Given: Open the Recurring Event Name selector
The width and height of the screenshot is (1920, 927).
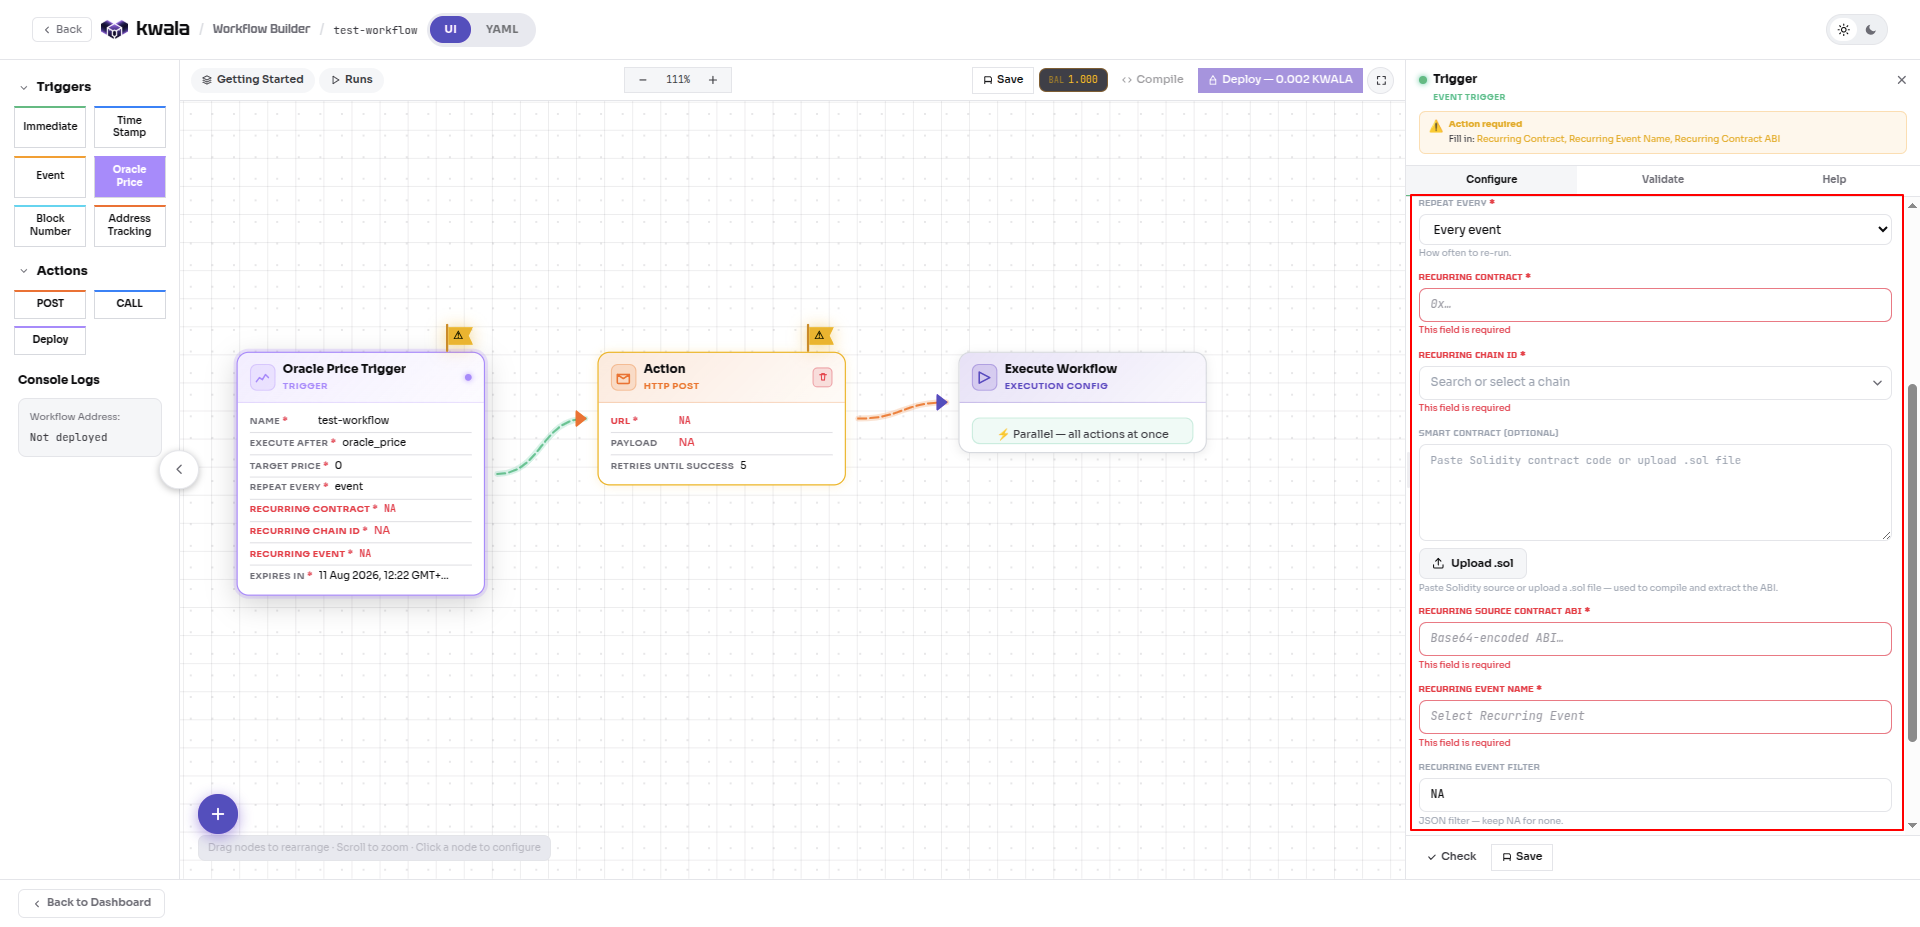Looking at the screenshot, I should pyautogui.click(x=1655, y=716).
